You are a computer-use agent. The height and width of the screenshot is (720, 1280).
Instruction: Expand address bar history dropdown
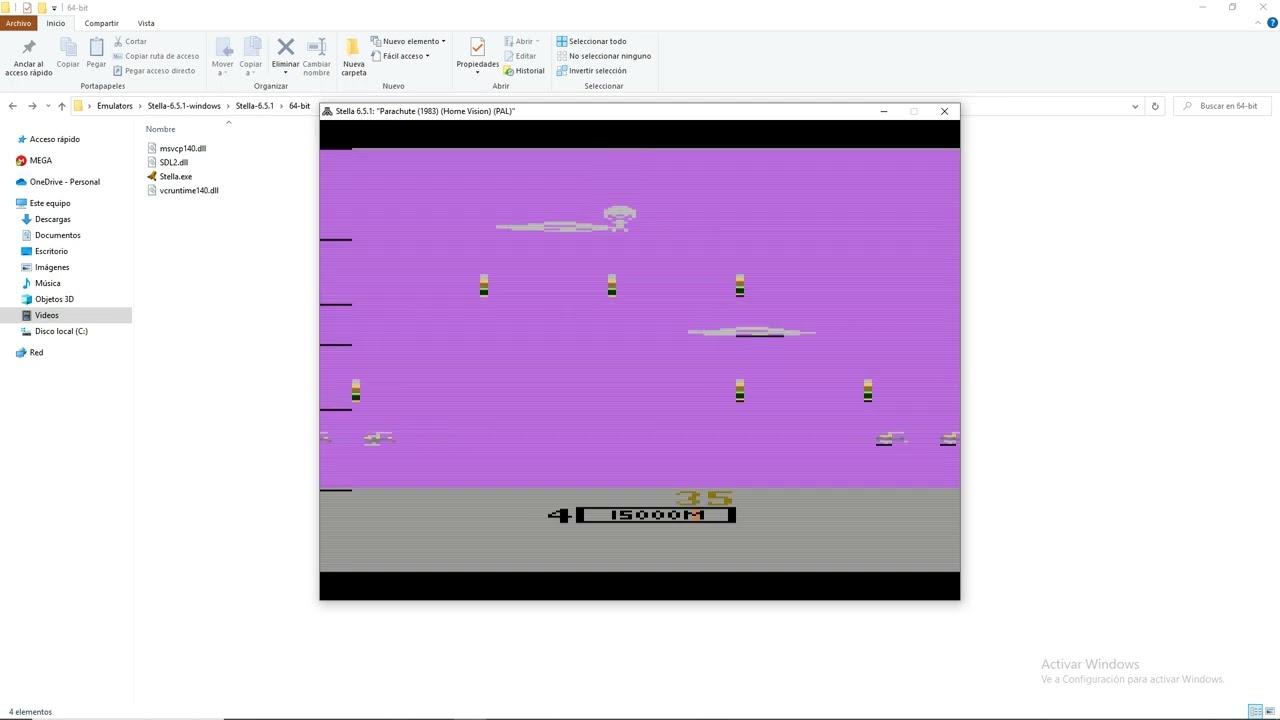click(1135, 106)
